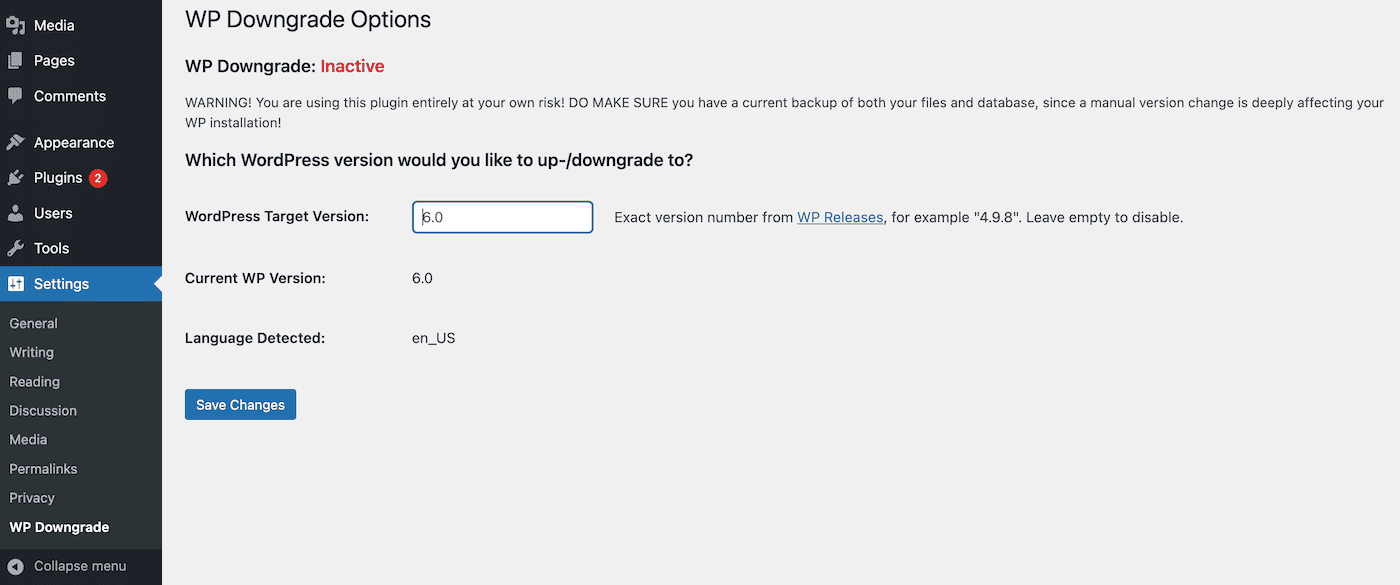Open the WP Releases link

coord(839,217)
